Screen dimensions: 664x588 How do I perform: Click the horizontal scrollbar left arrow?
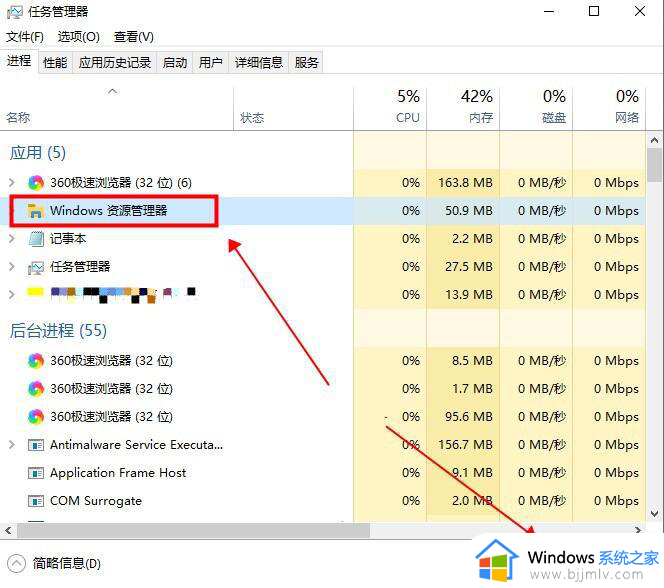8,530
